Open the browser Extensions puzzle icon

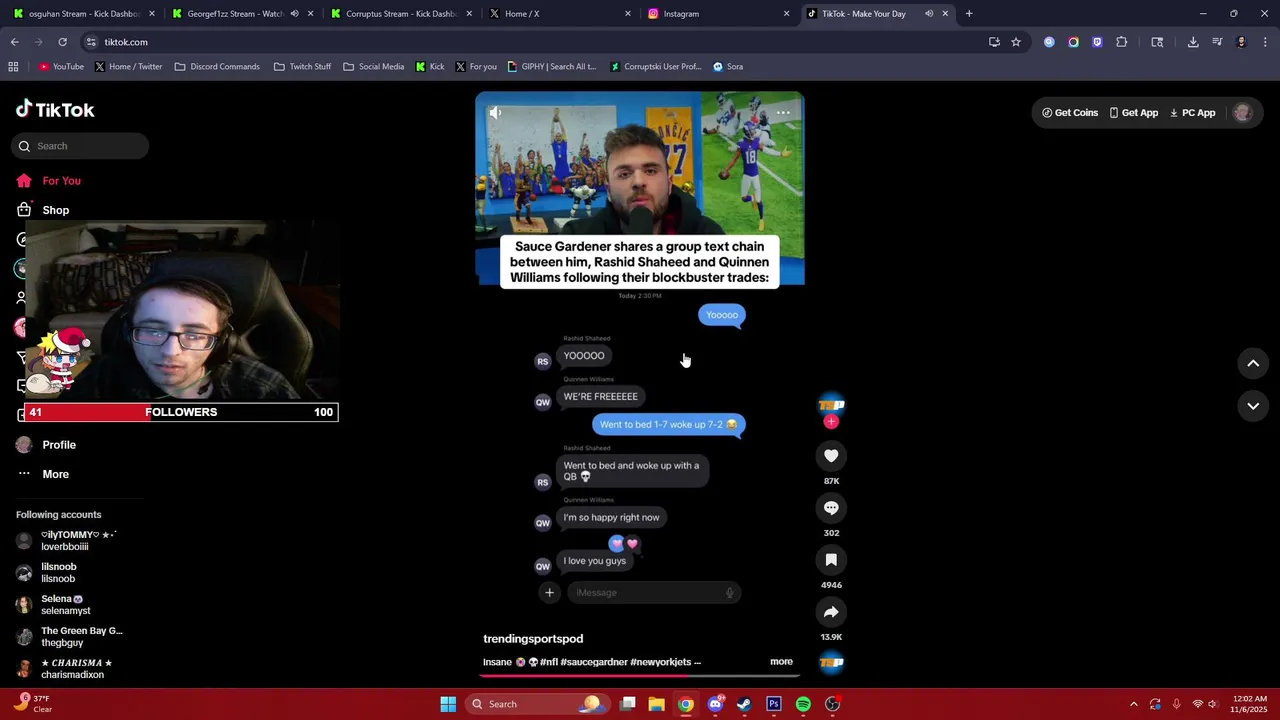[x=1121, y=42]
